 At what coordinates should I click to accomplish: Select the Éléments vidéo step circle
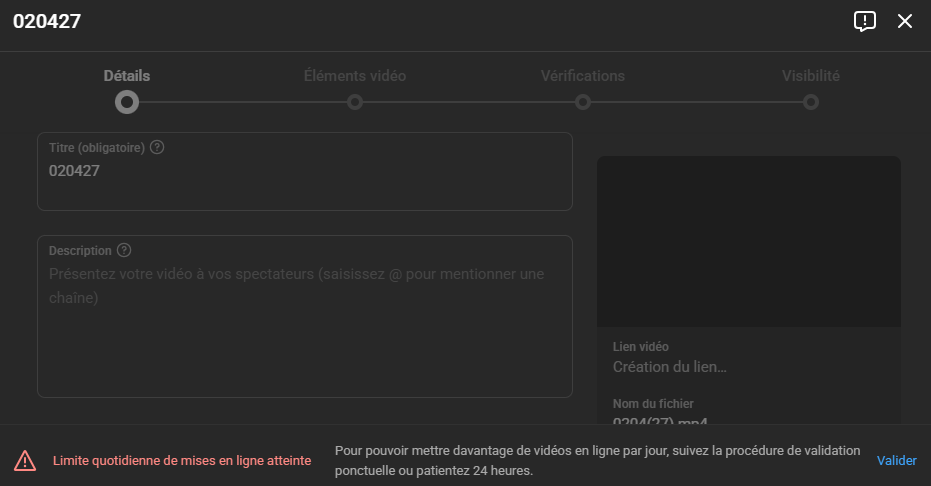pyautogui.click(x=355, y=102)
